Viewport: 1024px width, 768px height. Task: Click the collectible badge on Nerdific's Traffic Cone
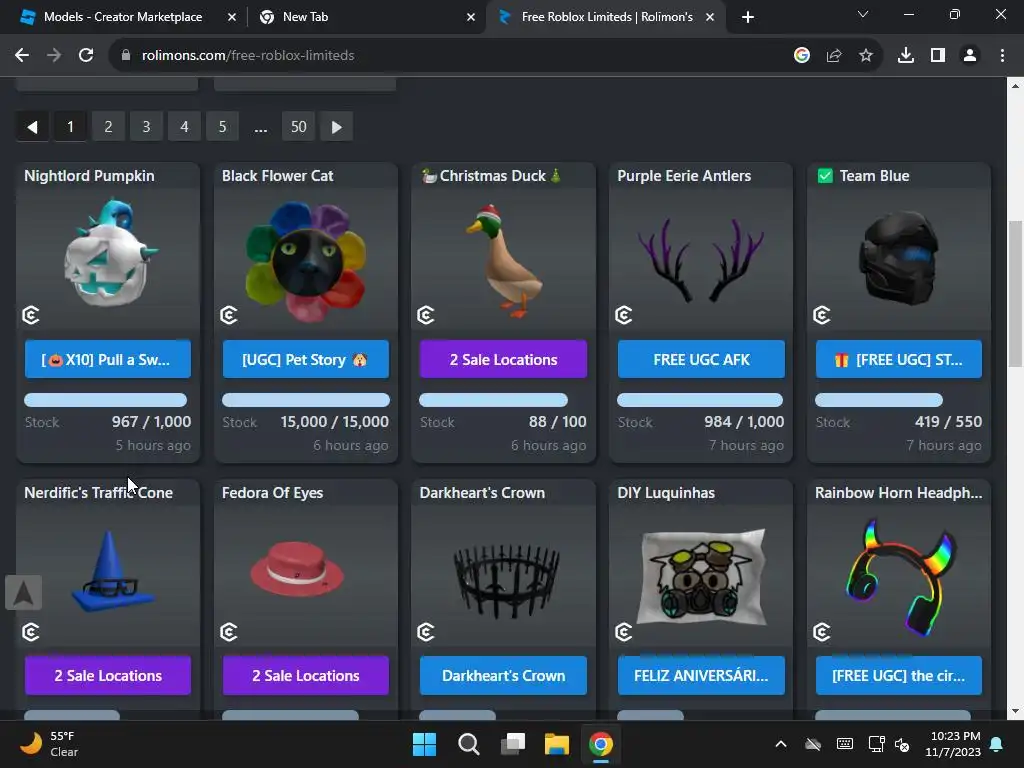[31, 632]
